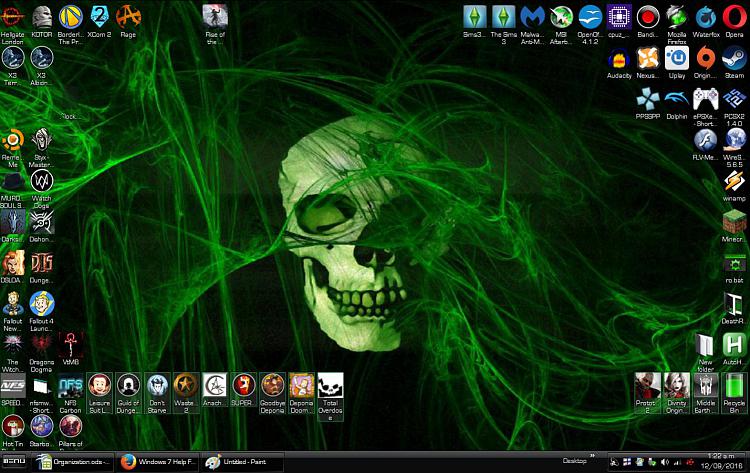The image size is (750, 473).
Task: Launch Malwarebytes Anti-Malware icon
Action: 532,24
